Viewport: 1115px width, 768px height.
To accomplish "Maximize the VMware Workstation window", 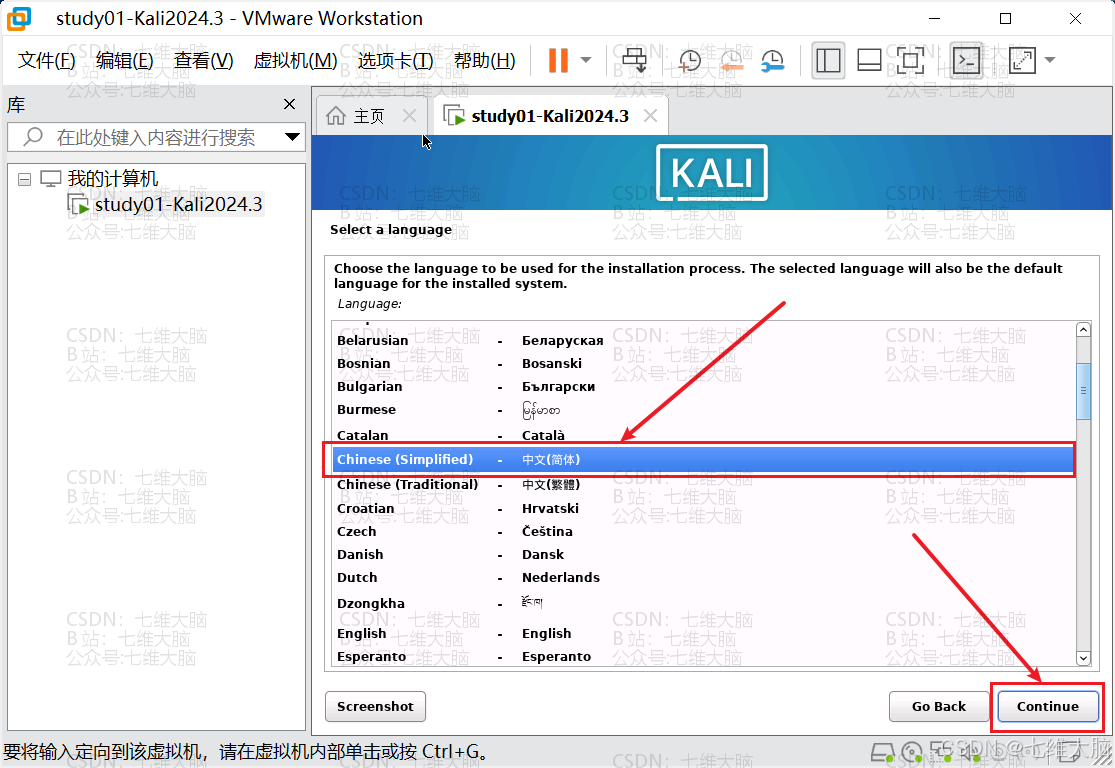I will [x=1005, y=18].
